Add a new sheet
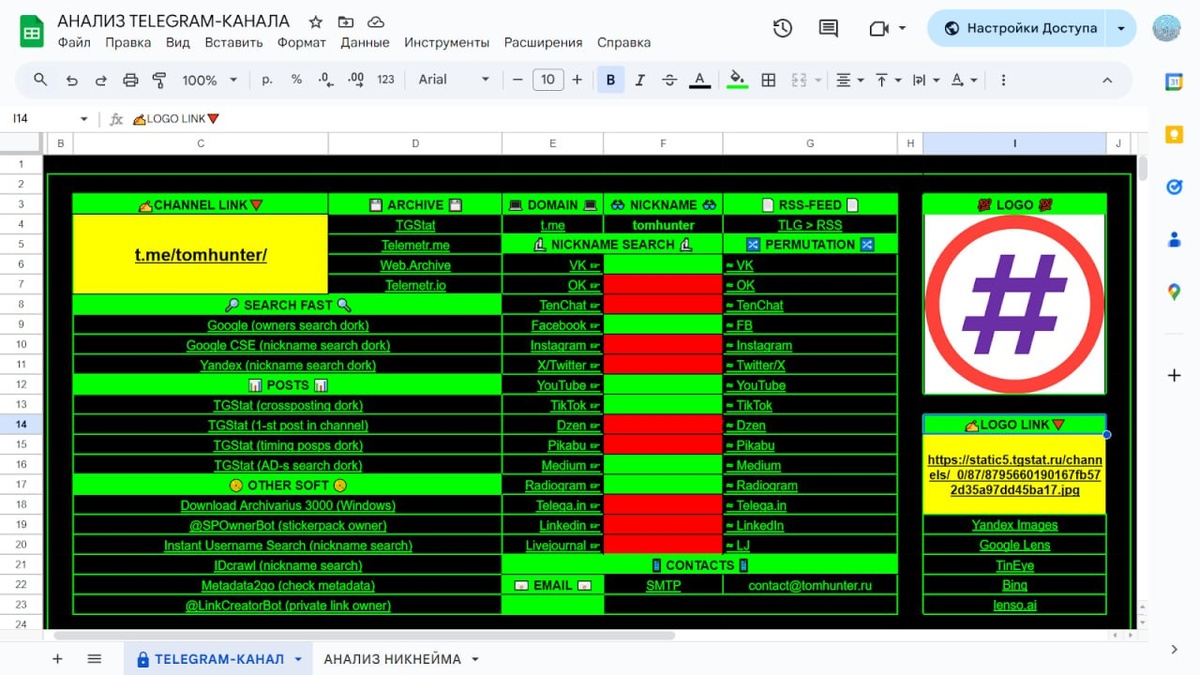Image resolution: width=1200 pixels, height=675 pixels. point(57,659)
